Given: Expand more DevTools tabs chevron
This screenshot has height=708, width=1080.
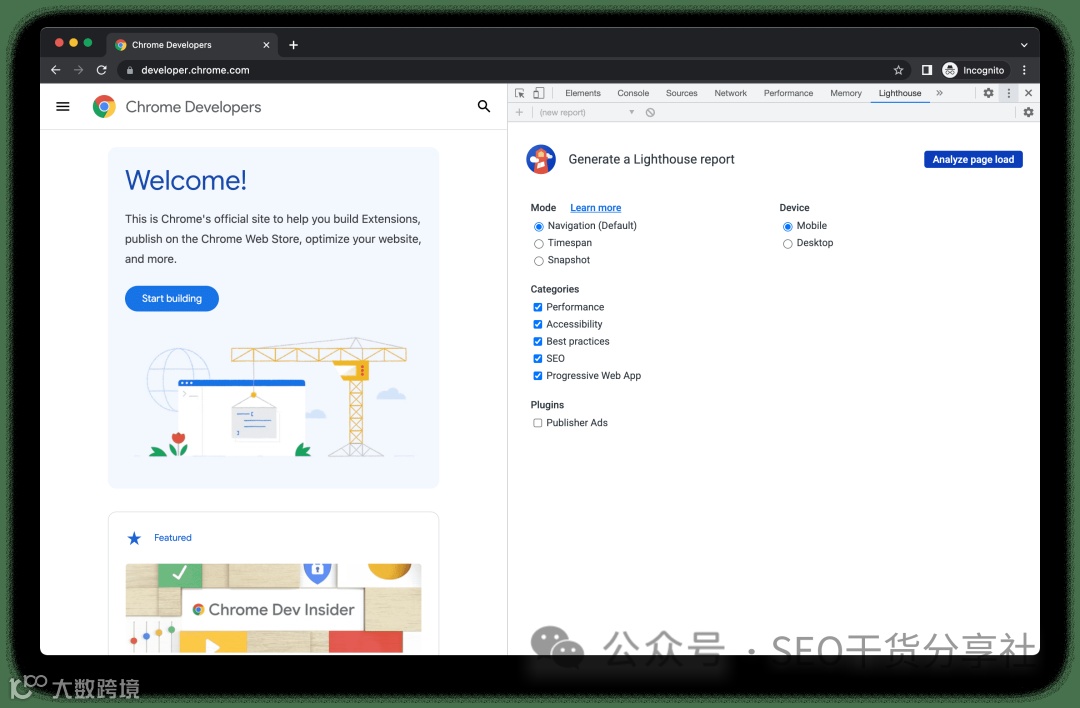Looking at the screenshot, I should (939, 93).
